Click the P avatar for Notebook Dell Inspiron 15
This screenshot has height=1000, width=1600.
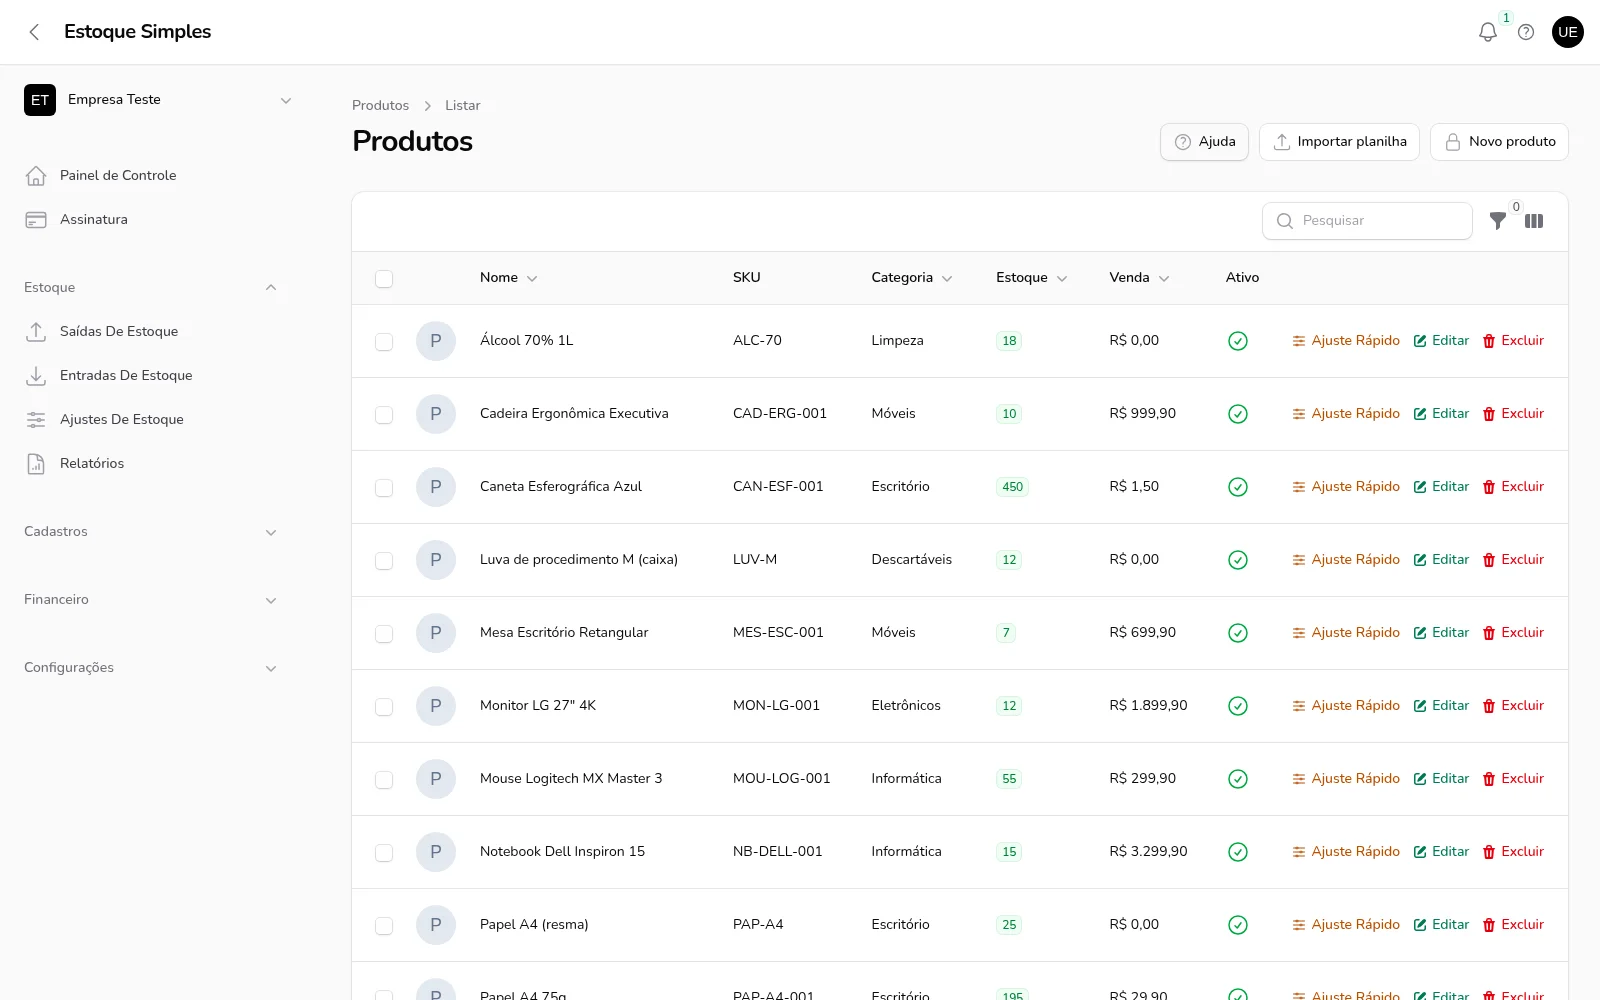436,852
